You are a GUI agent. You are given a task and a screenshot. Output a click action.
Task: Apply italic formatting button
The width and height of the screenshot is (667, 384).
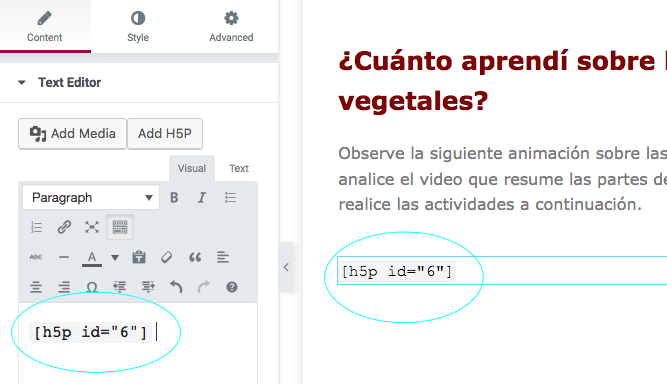click(202, 198)
